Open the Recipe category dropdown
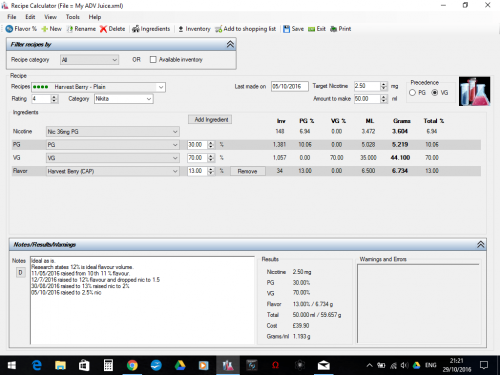Screen dimensions: 500x375 [x=89, y=60]
